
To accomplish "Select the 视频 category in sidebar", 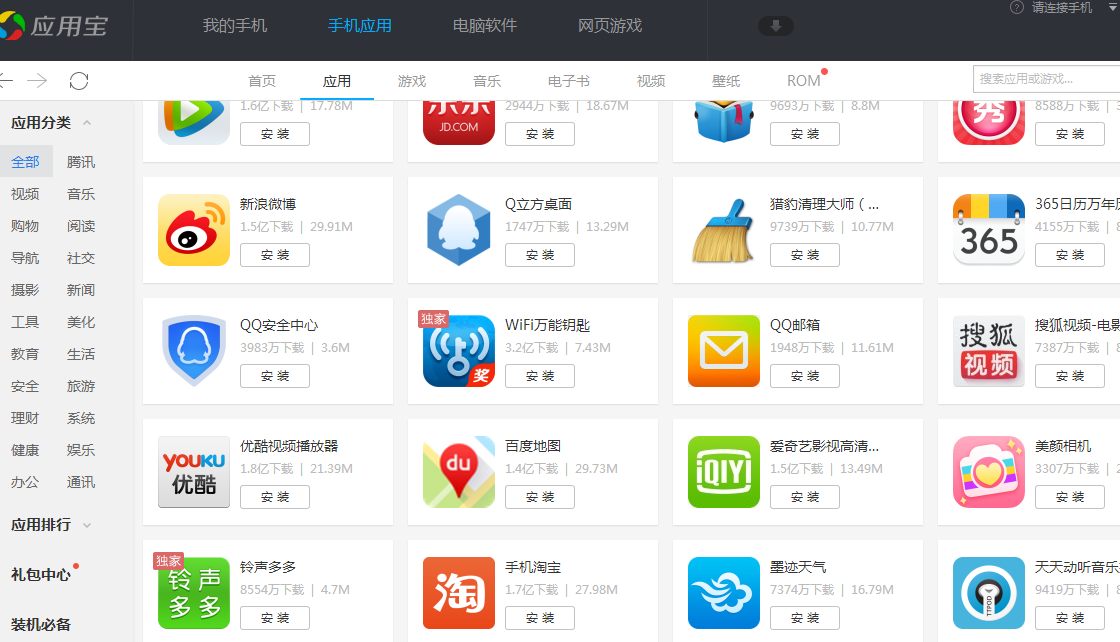I will 25,194.
